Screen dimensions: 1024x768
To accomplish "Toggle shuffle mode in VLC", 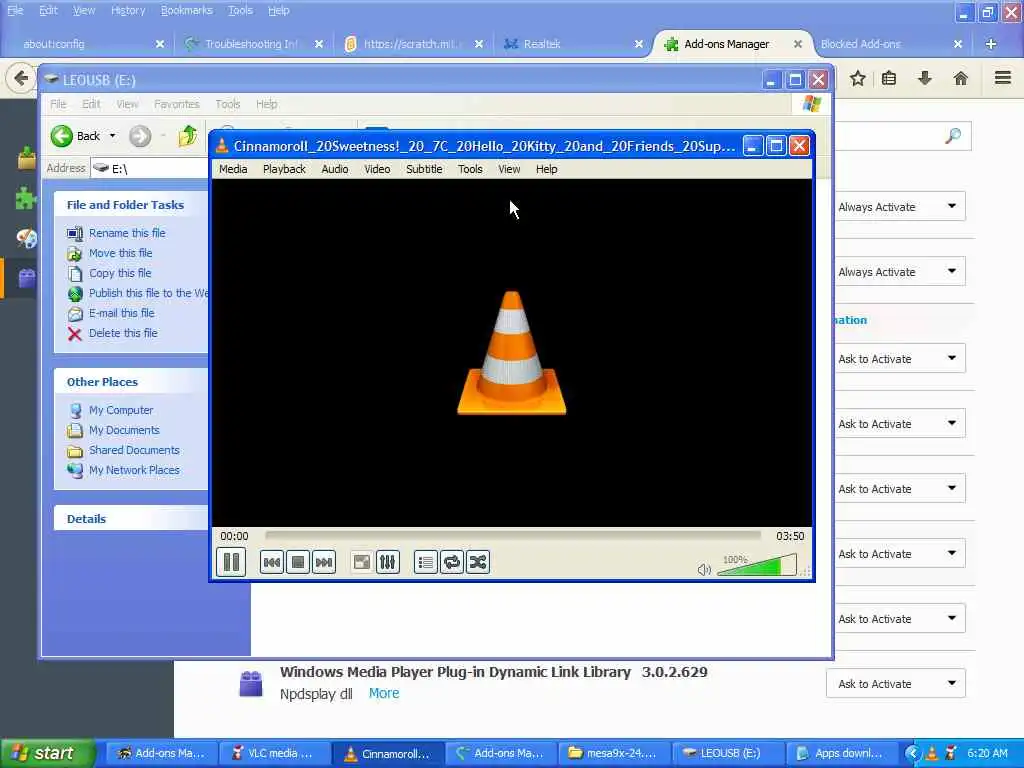I will (478, 562).
